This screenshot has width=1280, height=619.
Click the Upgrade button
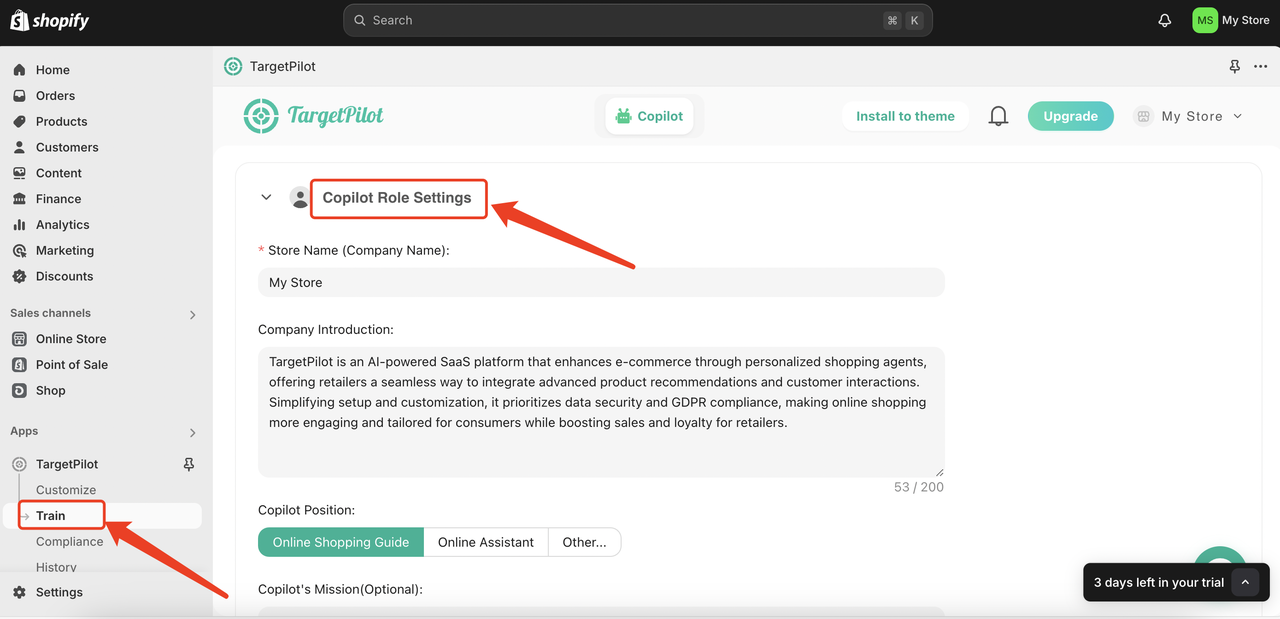[x=1070, y=116]
